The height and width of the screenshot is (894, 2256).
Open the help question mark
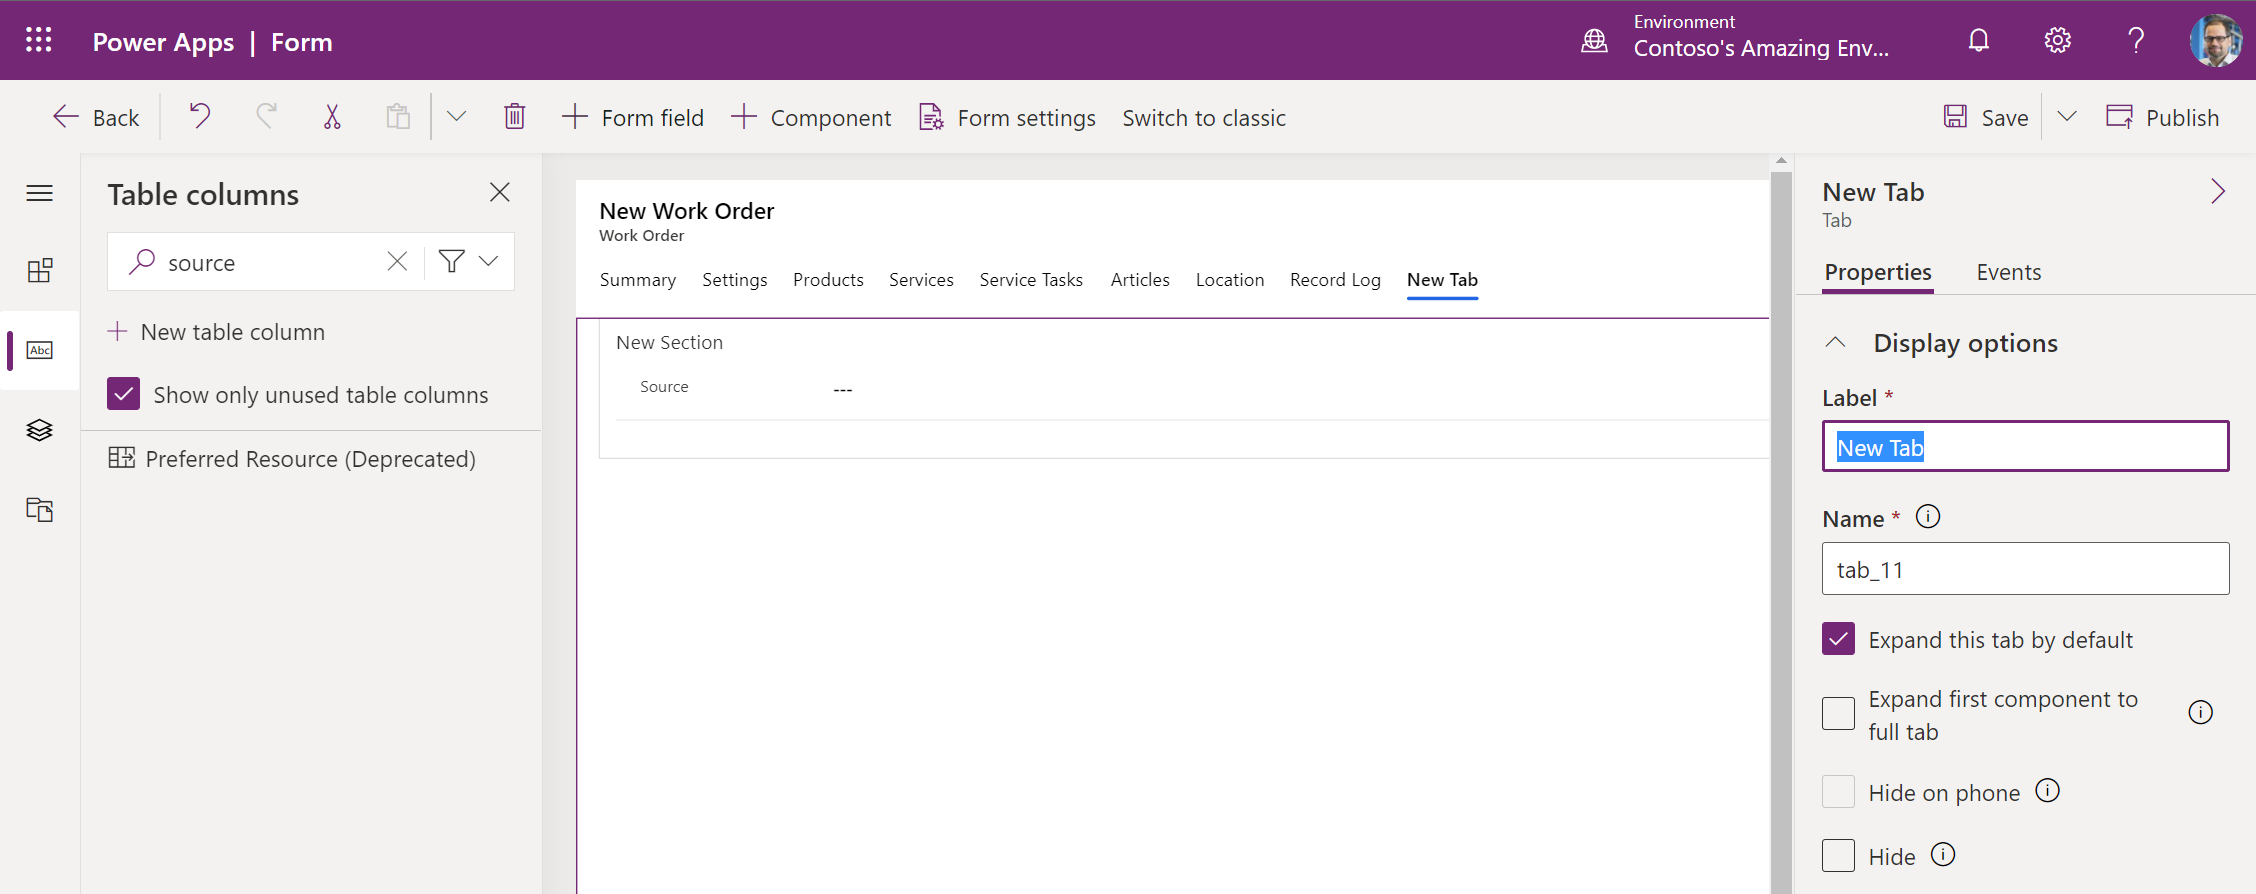click(2135, 40)
